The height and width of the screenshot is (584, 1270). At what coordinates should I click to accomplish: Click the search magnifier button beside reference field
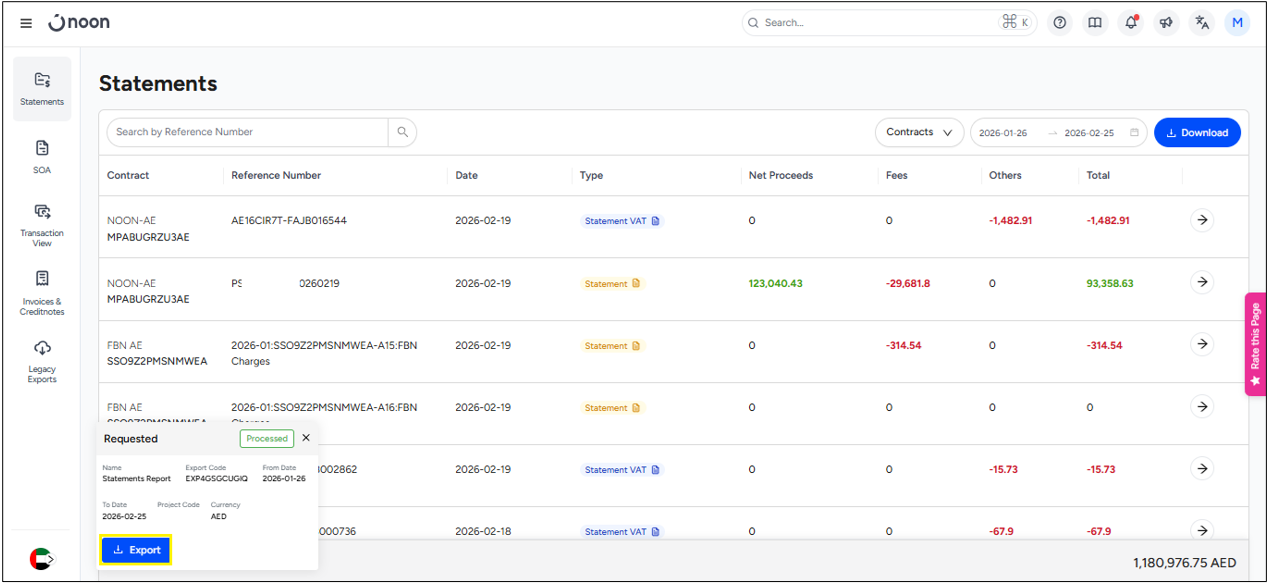click(x=402, y=132)
